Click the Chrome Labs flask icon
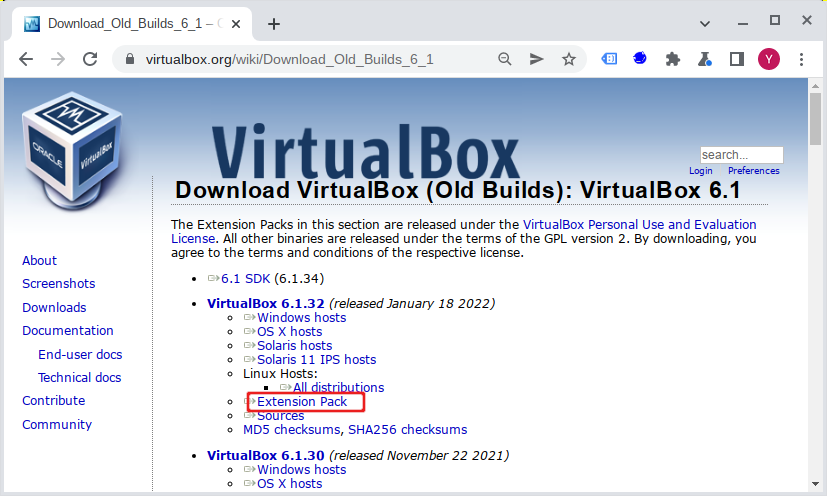The height and width of the screenshot is (496, 827). click(x=705, y=59)
